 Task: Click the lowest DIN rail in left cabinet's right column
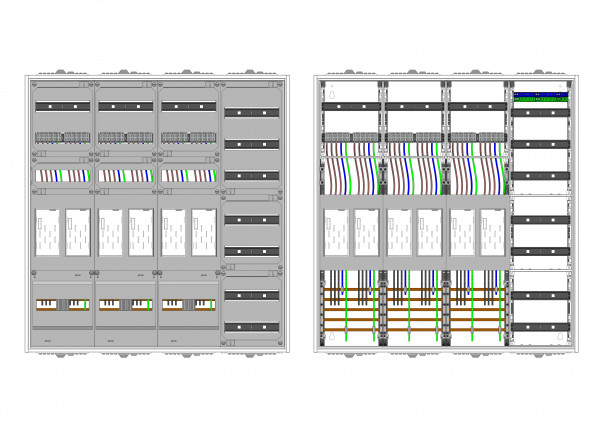[x=251, y=327]
